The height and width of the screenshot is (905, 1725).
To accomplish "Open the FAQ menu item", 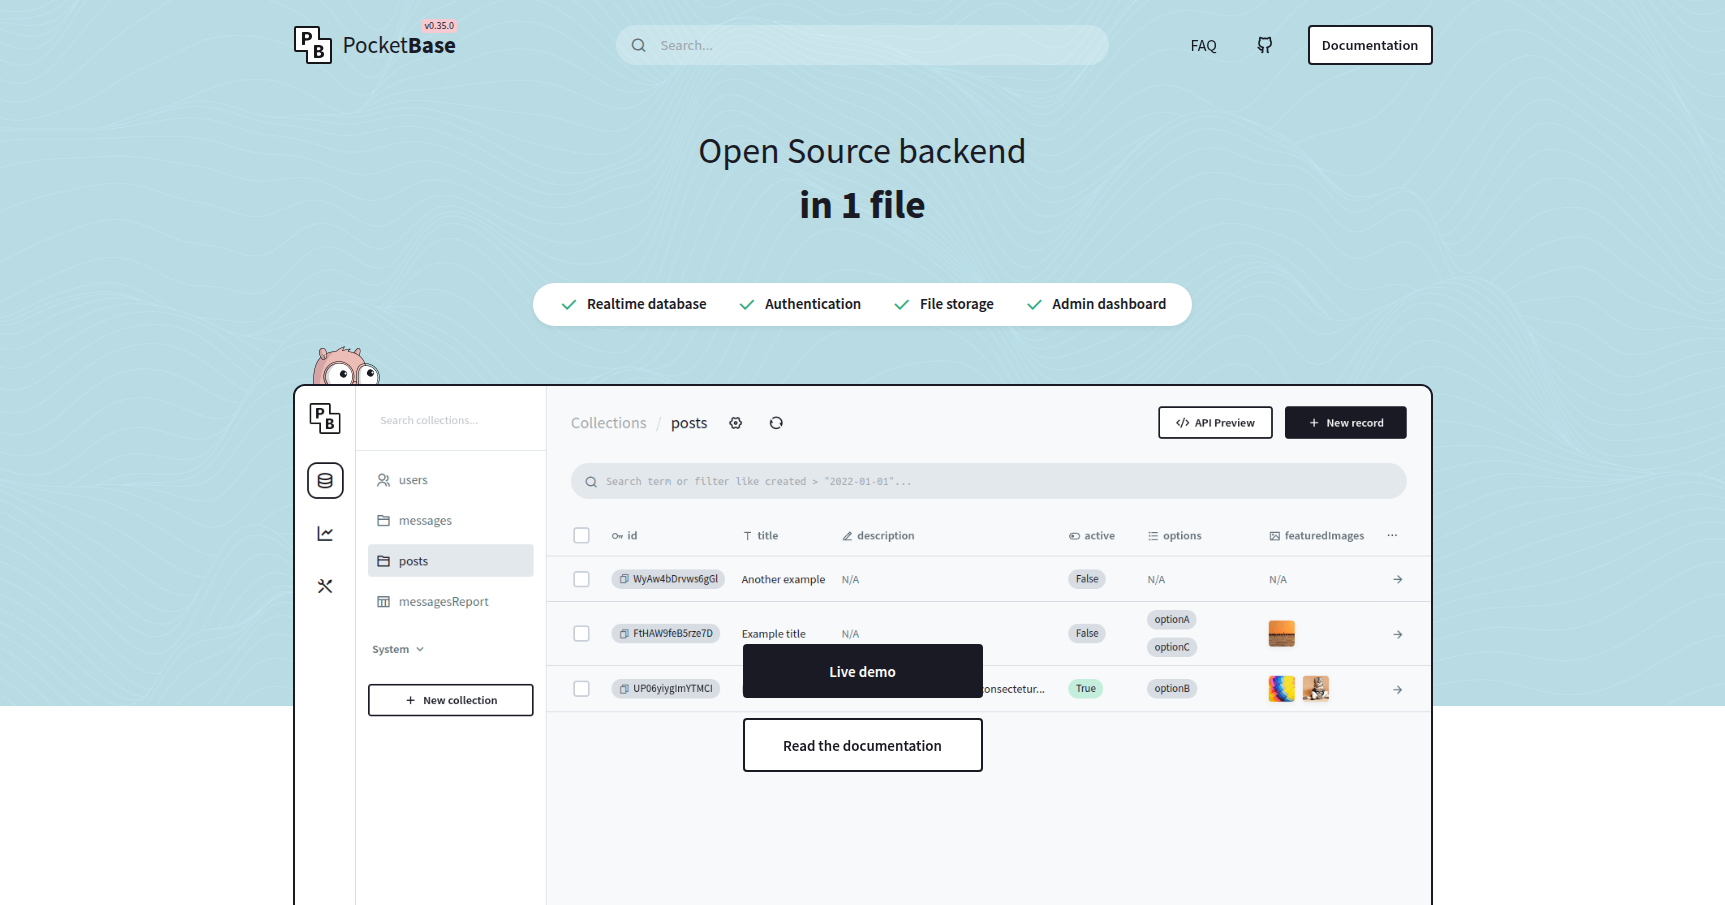I will (x=1203, y=45).
